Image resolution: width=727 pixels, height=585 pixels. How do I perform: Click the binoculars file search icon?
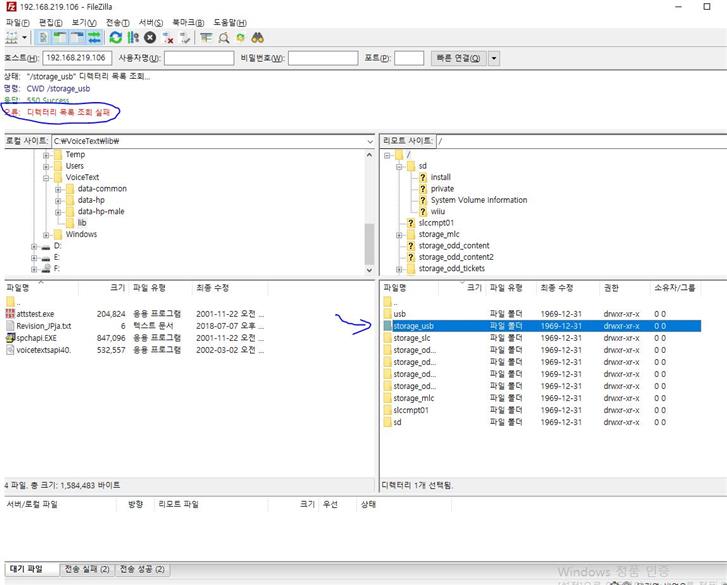tap(257, 38)
